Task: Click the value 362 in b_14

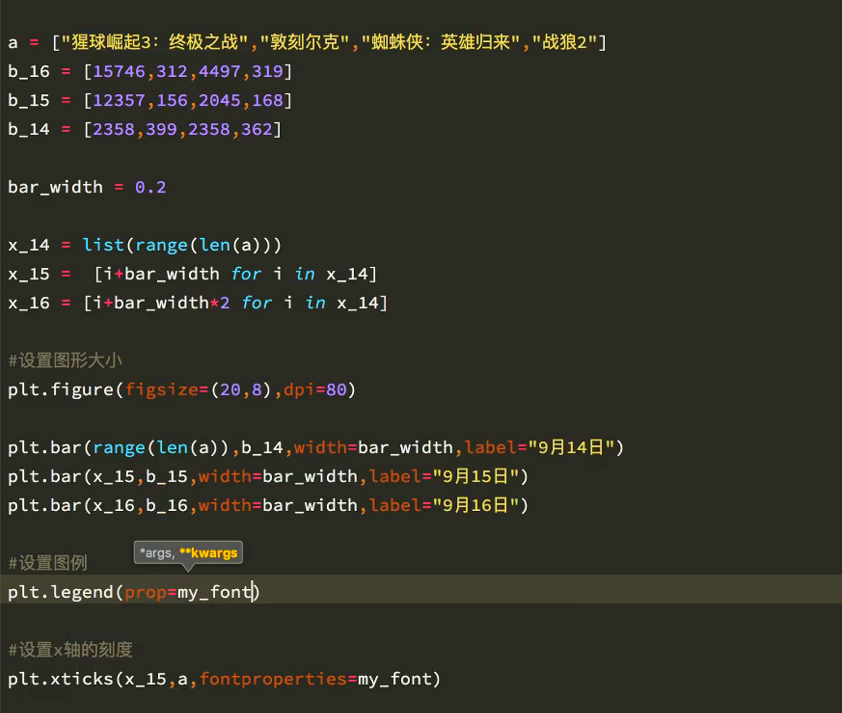Action: point(257,129)
